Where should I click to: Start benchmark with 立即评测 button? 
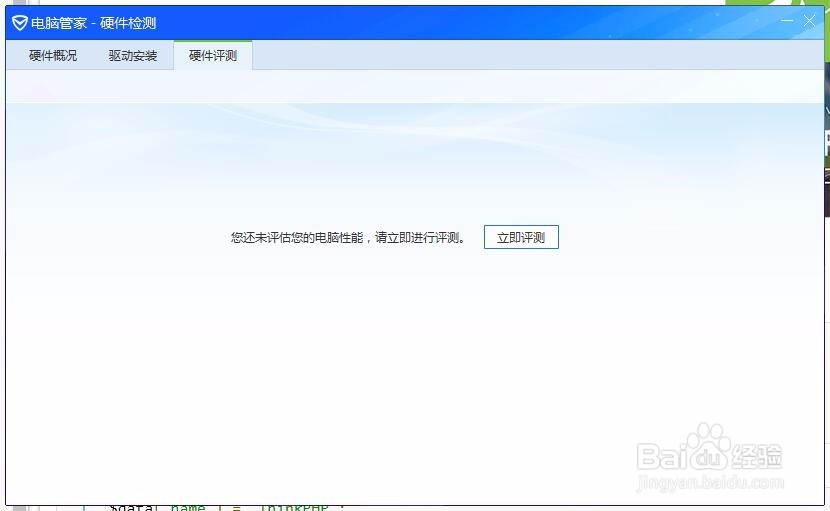click(x=521, y=237)
